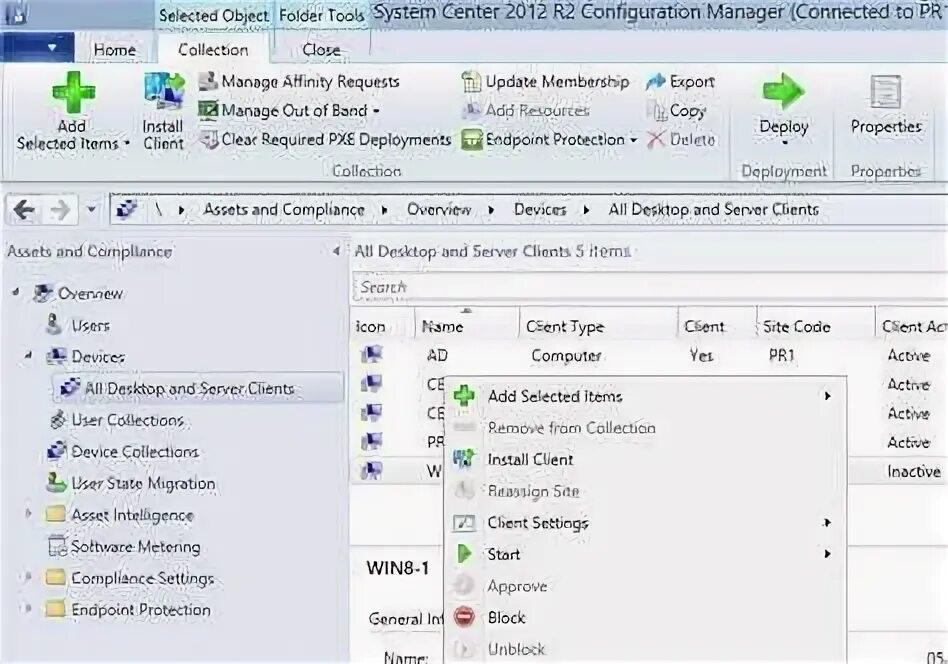This screenshot has width=948, height=664.
Task: Click the Delete ribbon button
Action: (681, 140)
